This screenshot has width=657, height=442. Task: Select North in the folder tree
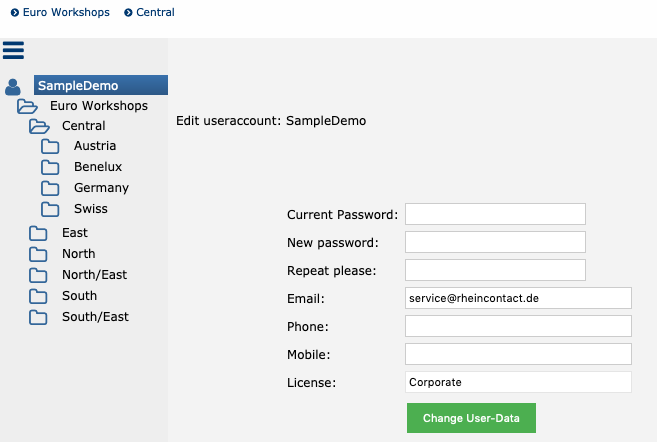[79, 254]
